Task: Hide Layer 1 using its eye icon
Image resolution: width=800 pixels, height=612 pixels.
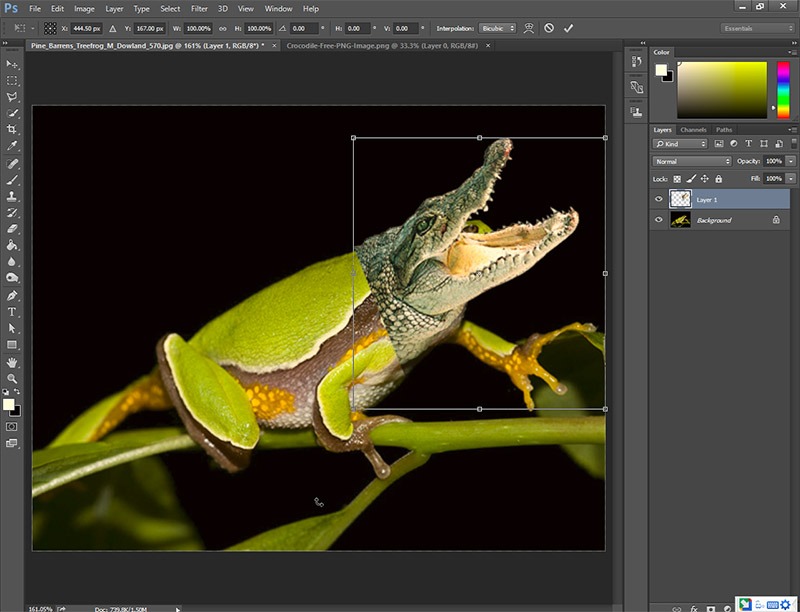Action: (658, 200)
